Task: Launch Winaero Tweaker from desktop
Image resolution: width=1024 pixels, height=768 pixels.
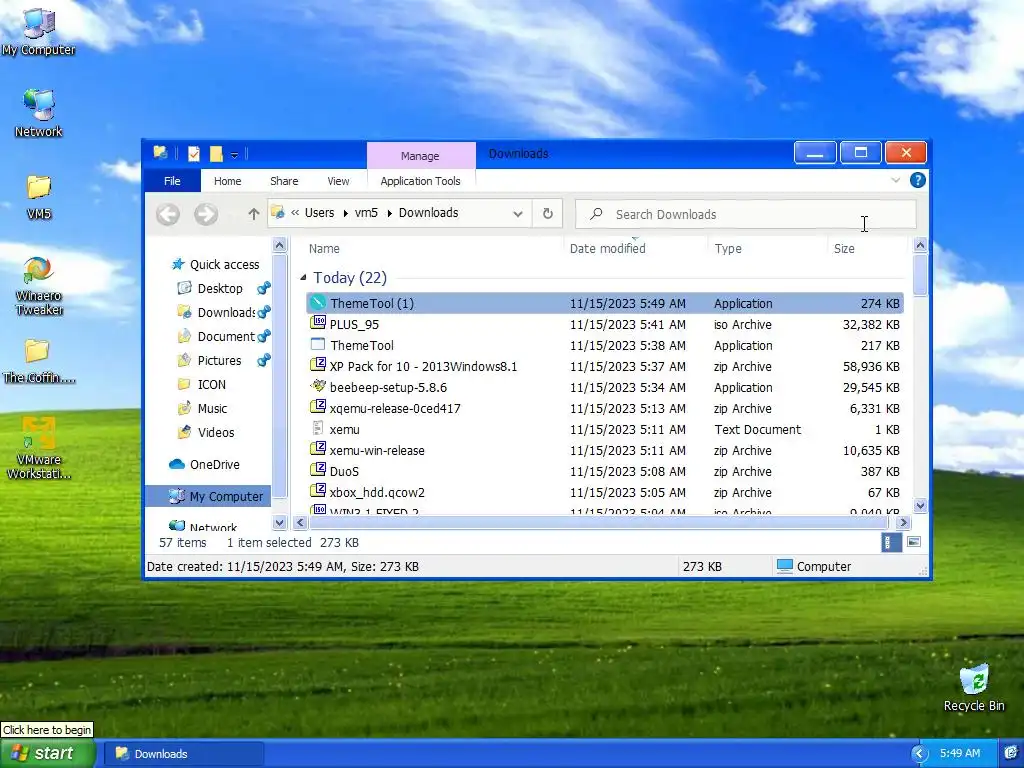Action: 39,286
